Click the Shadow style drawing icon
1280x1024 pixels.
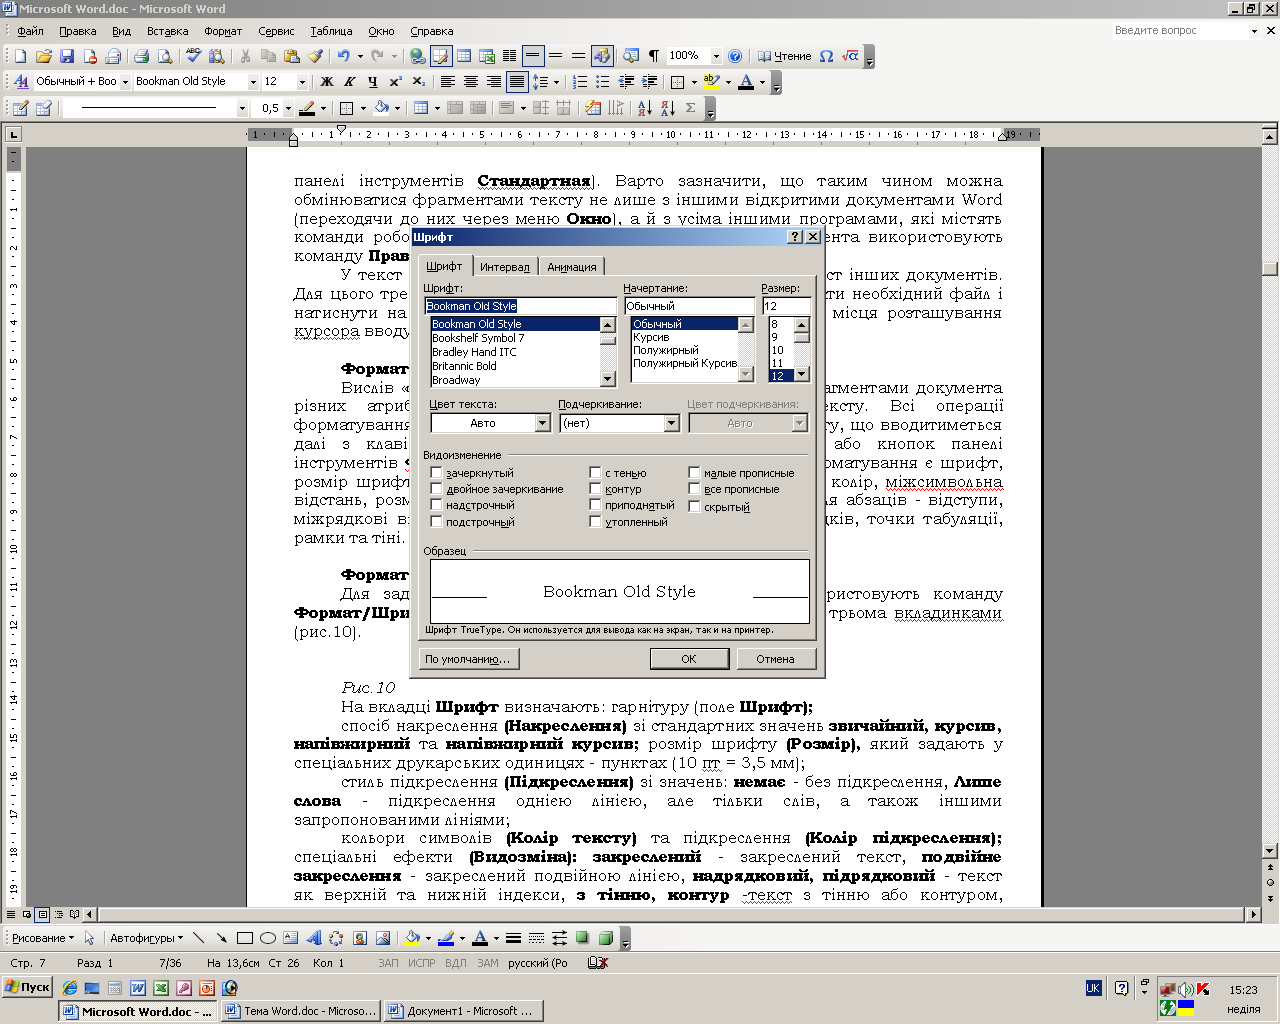click(582, 938)
